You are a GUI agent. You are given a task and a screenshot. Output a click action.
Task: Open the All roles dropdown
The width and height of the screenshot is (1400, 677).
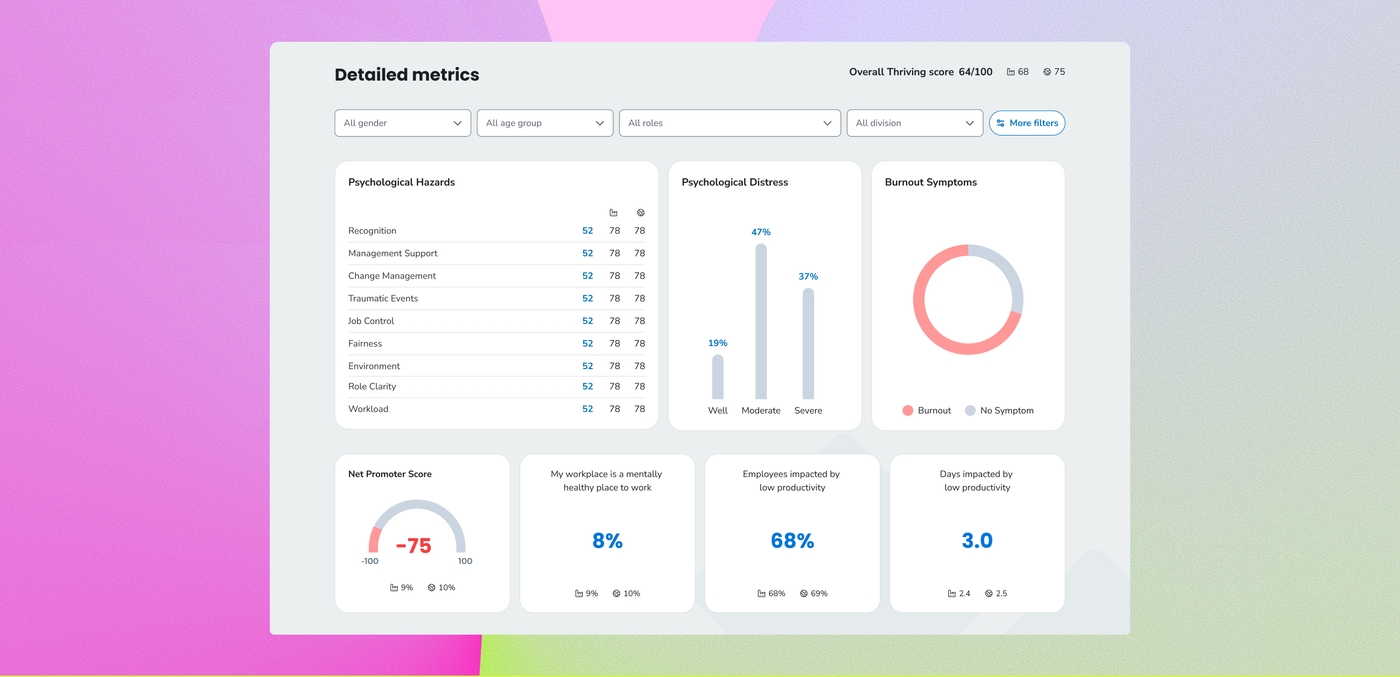point(730,123)
